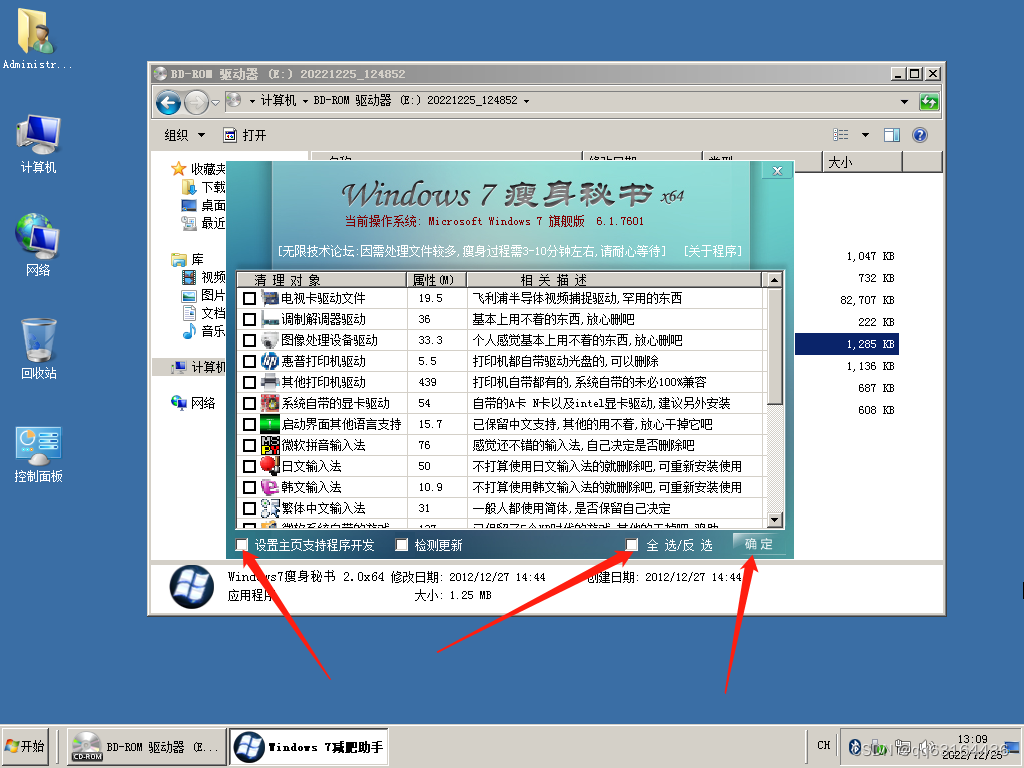Viewport: 1024px width, 768px height.
Task: Click the Explorer help question mark icon
Action: (x=920, y=135)
